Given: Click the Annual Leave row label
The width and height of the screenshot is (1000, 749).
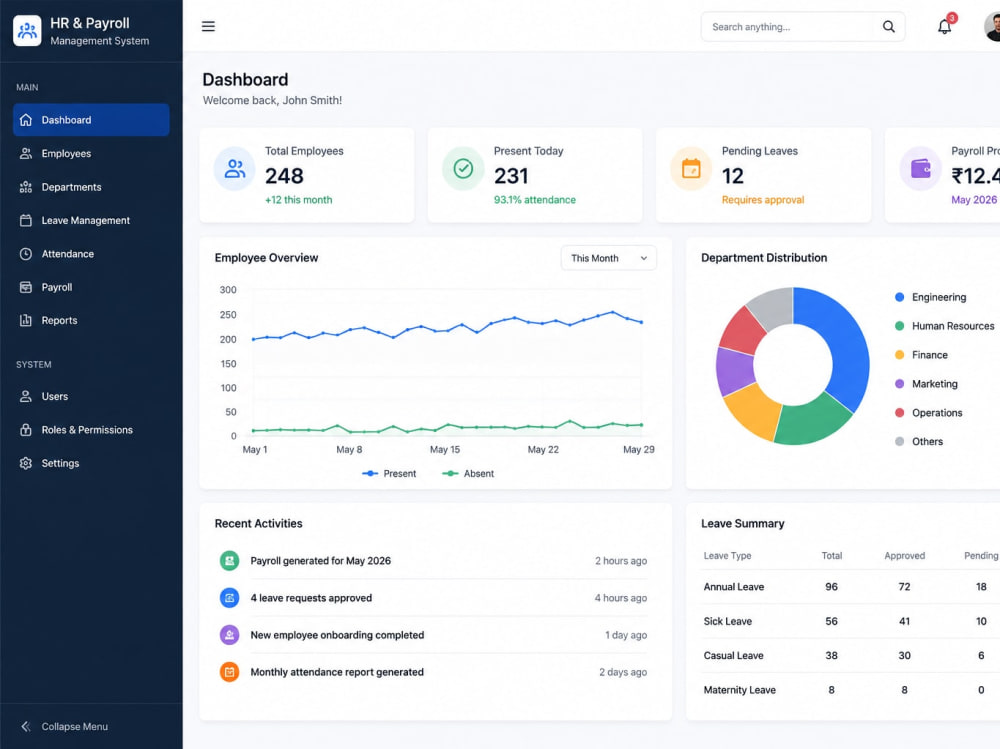Looking at the screenshot, I should [x=733, y=587].
